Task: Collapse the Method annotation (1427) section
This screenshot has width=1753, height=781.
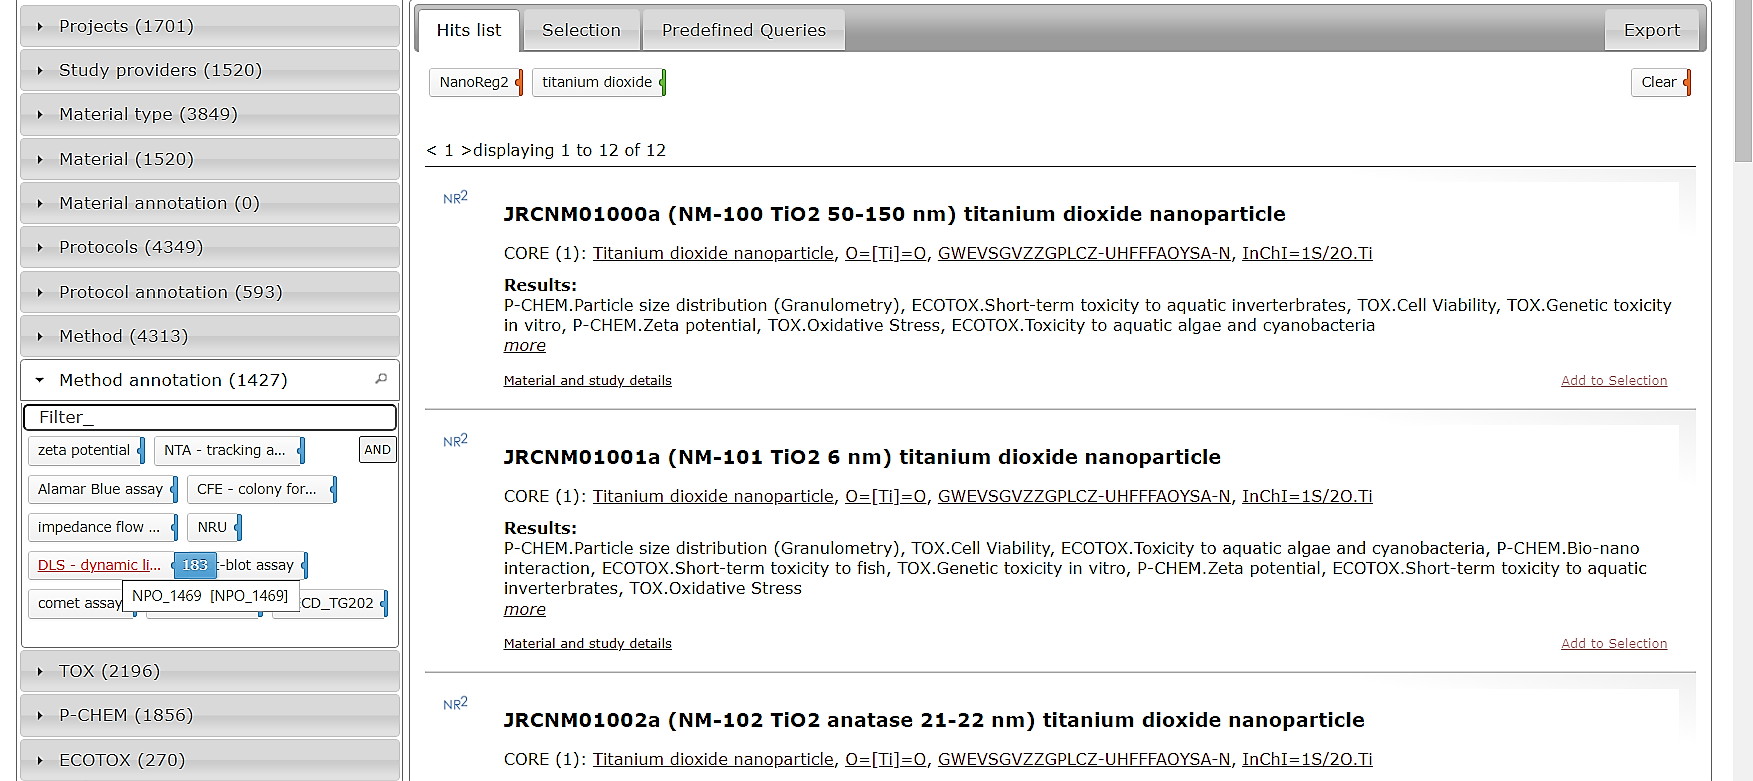Action: [x=172, y=380]
